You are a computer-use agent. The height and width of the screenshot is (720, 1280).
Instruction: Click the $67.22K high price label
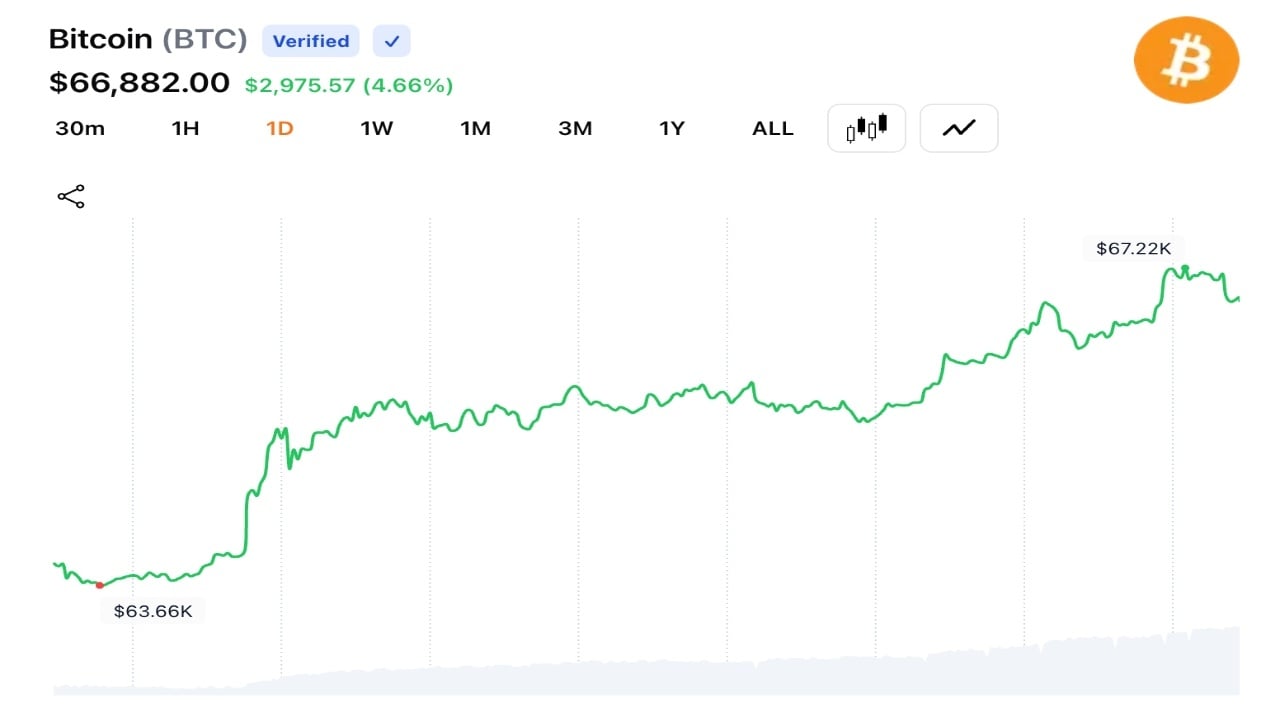(1133, 248)
